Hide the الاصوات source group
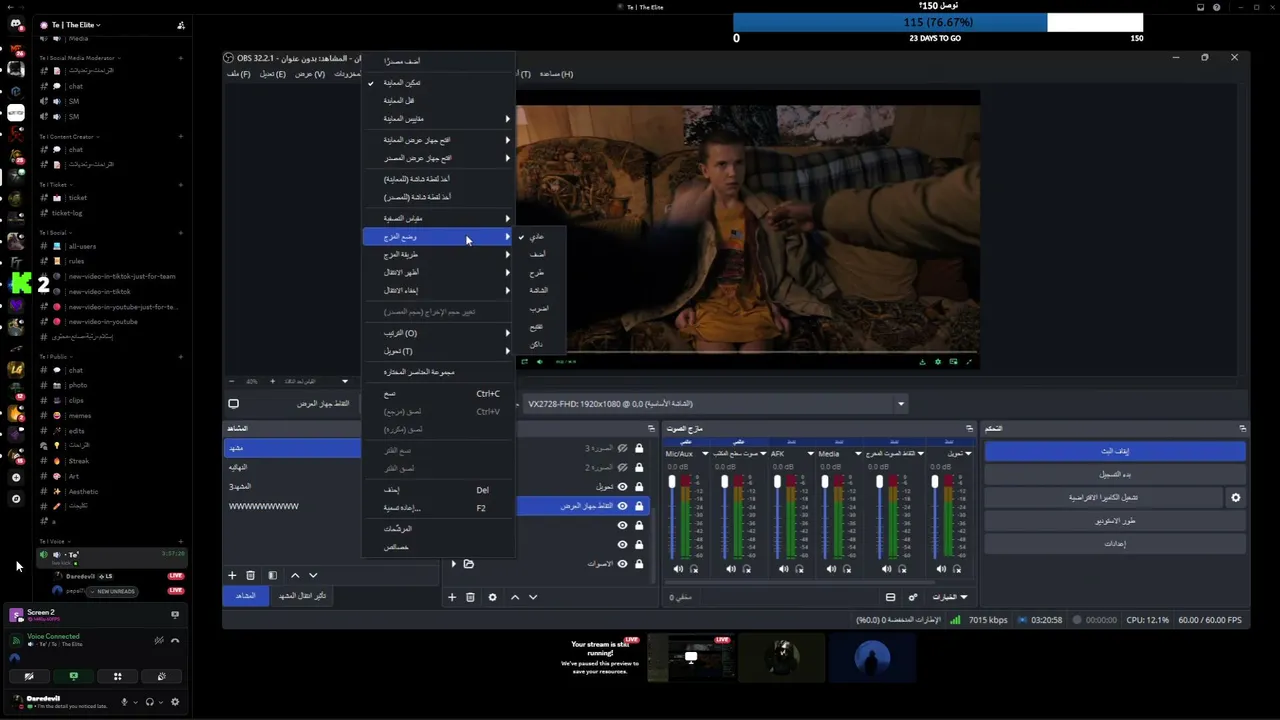Viewport: 1280px width, 720px height. point(622,564)
